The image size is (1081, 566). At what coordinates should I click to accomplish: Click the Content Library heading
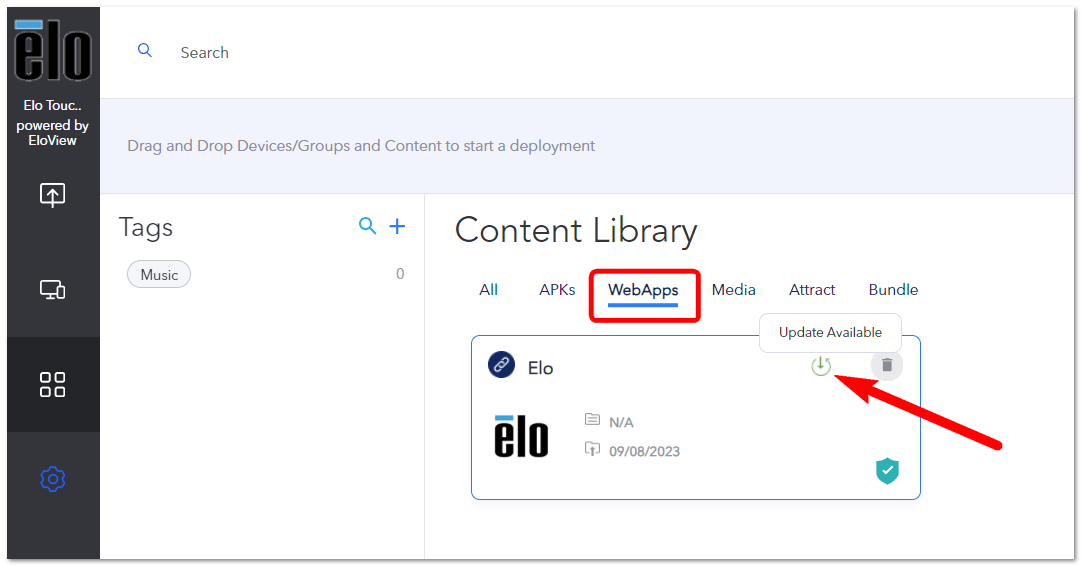point(576,230)
